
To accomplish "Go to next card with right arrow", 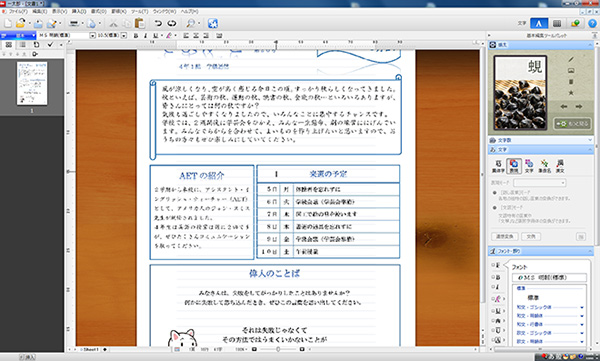I will [579, 106].
